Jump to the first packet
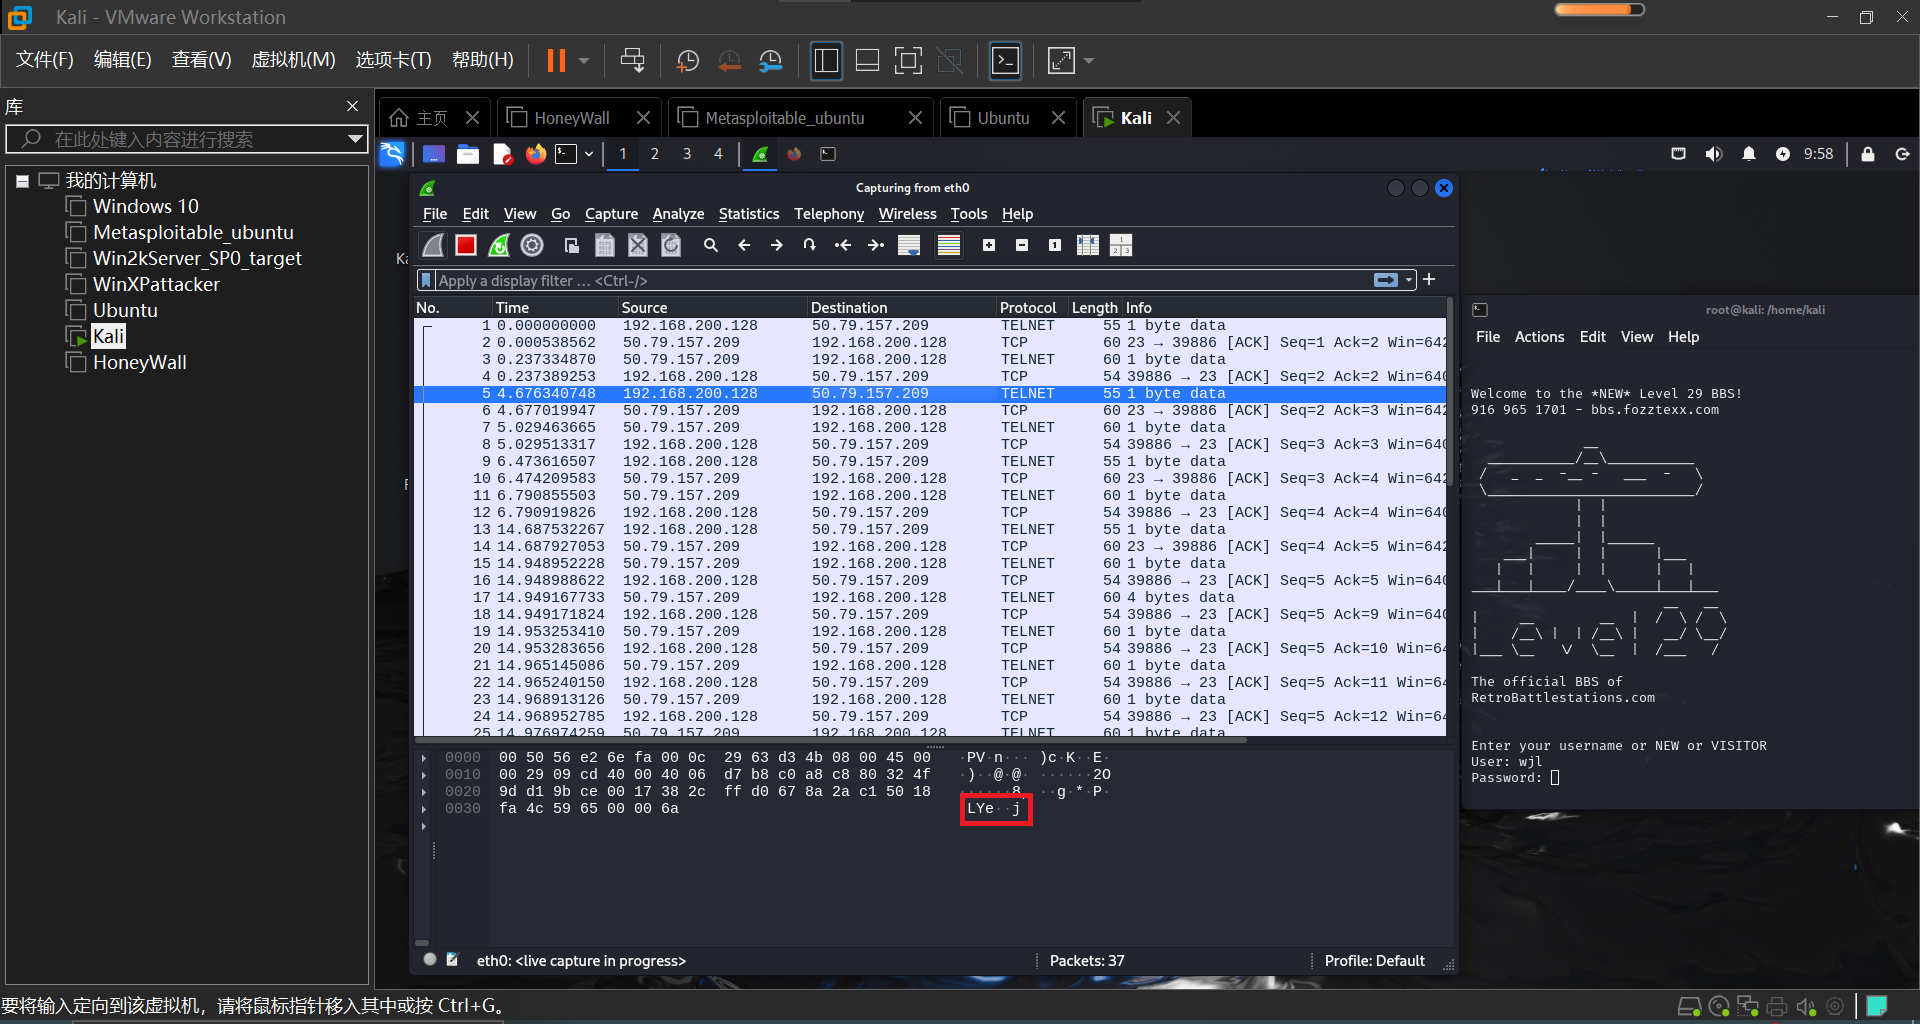Screen dimensions: 1920x1024 pyautogui.click(x=843, y=245)
